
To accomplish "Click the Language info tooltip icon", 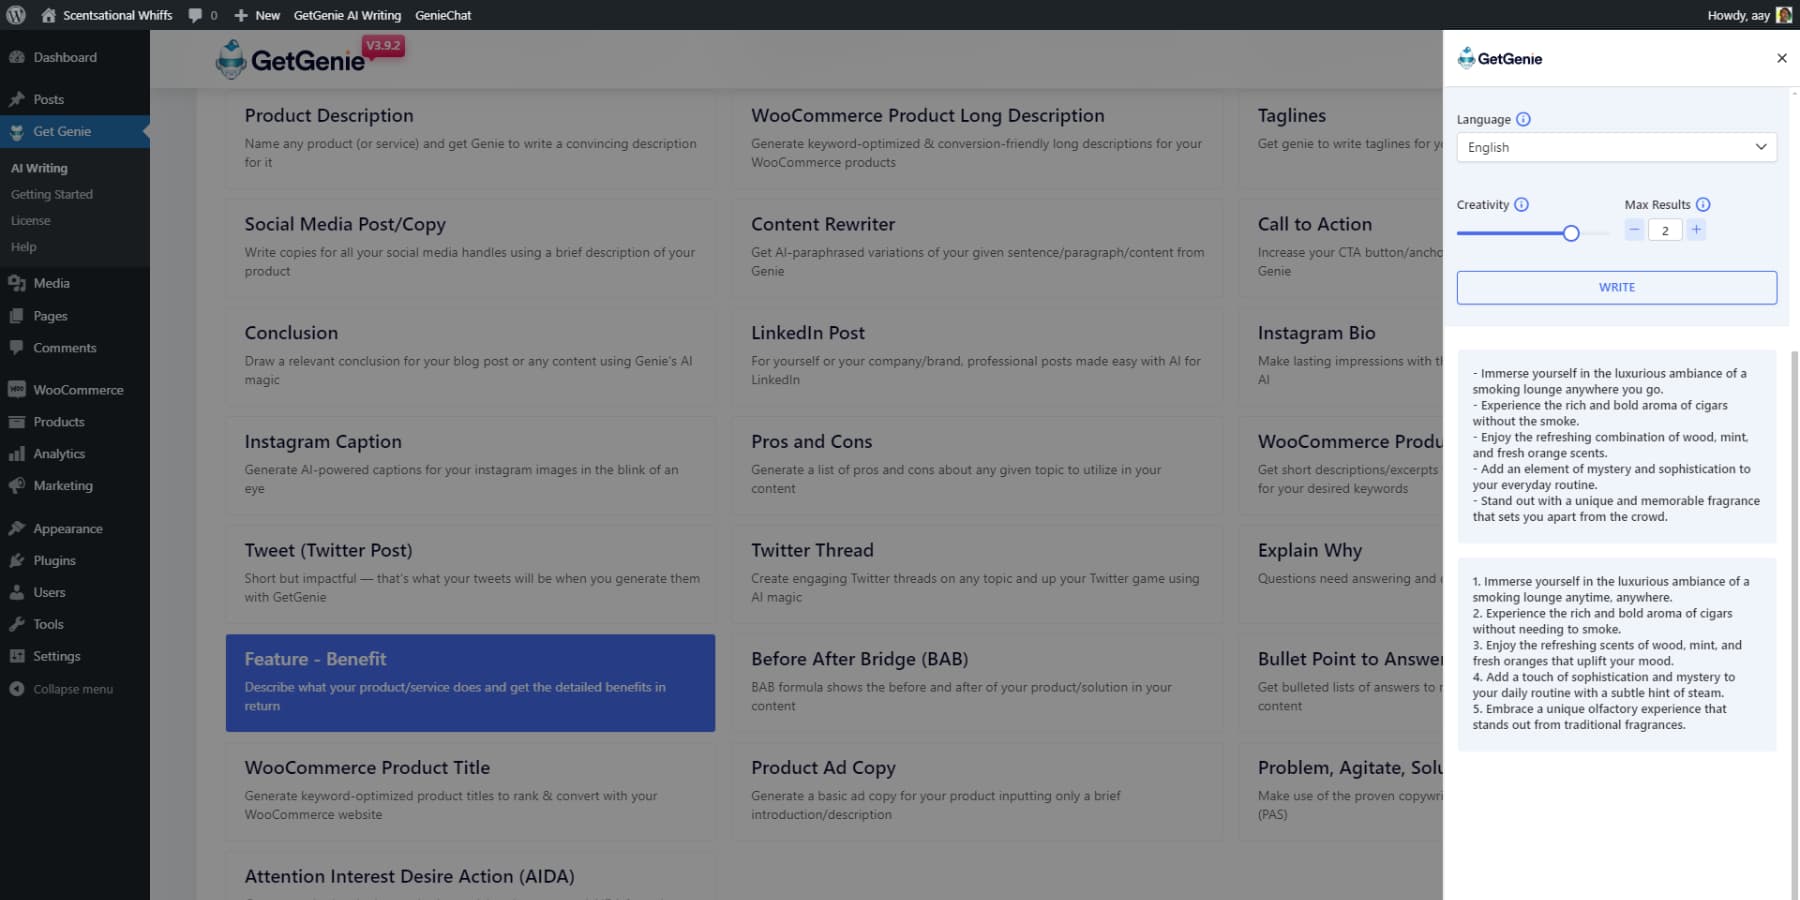I will pos(1524,119).
